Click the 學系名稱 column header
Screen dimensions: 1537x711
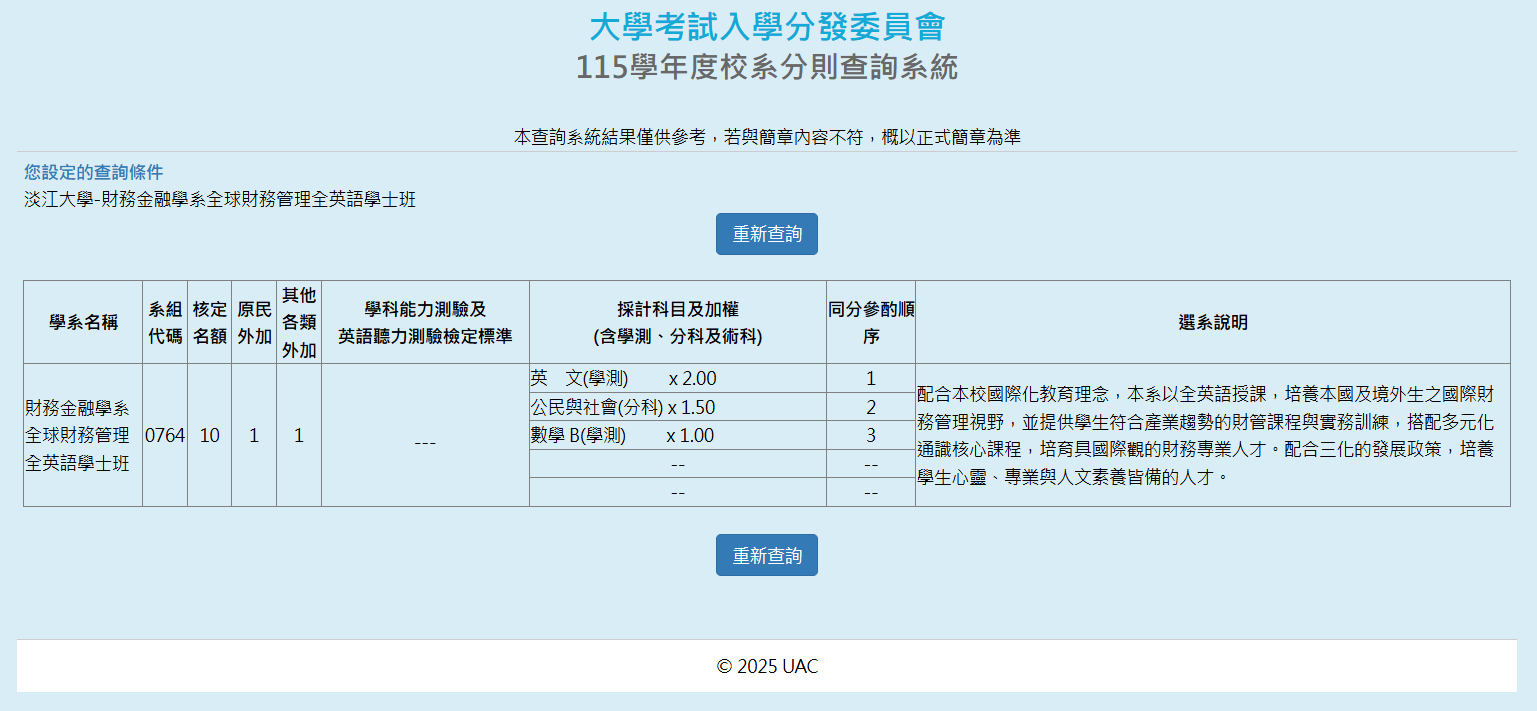pyautogui.click(x=83, y=322)
